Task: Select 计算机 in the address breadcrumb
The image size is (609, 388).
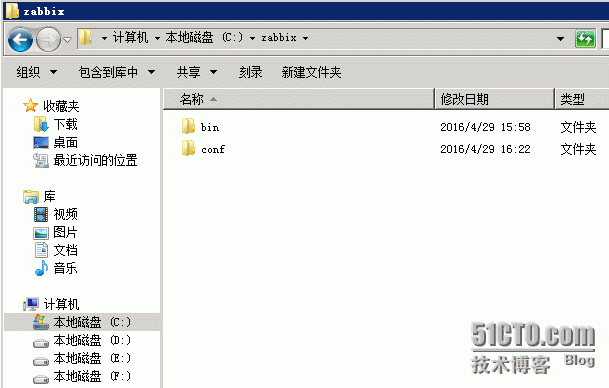Action: [130, 38]
